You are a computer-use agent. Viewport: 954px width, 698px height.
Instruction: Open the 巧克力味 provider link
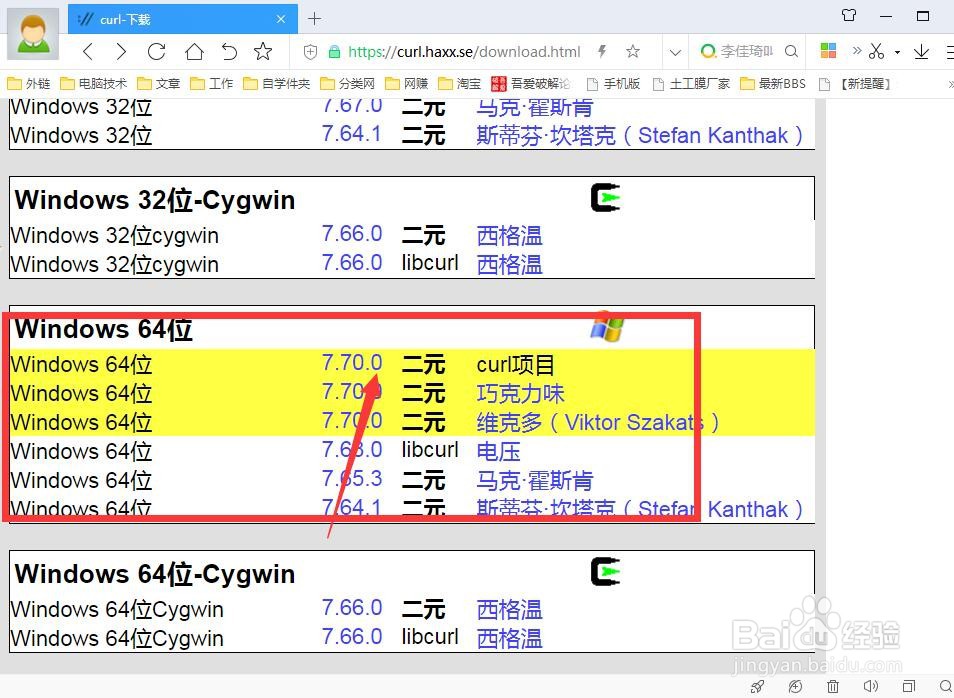click(x=520, y=393)
